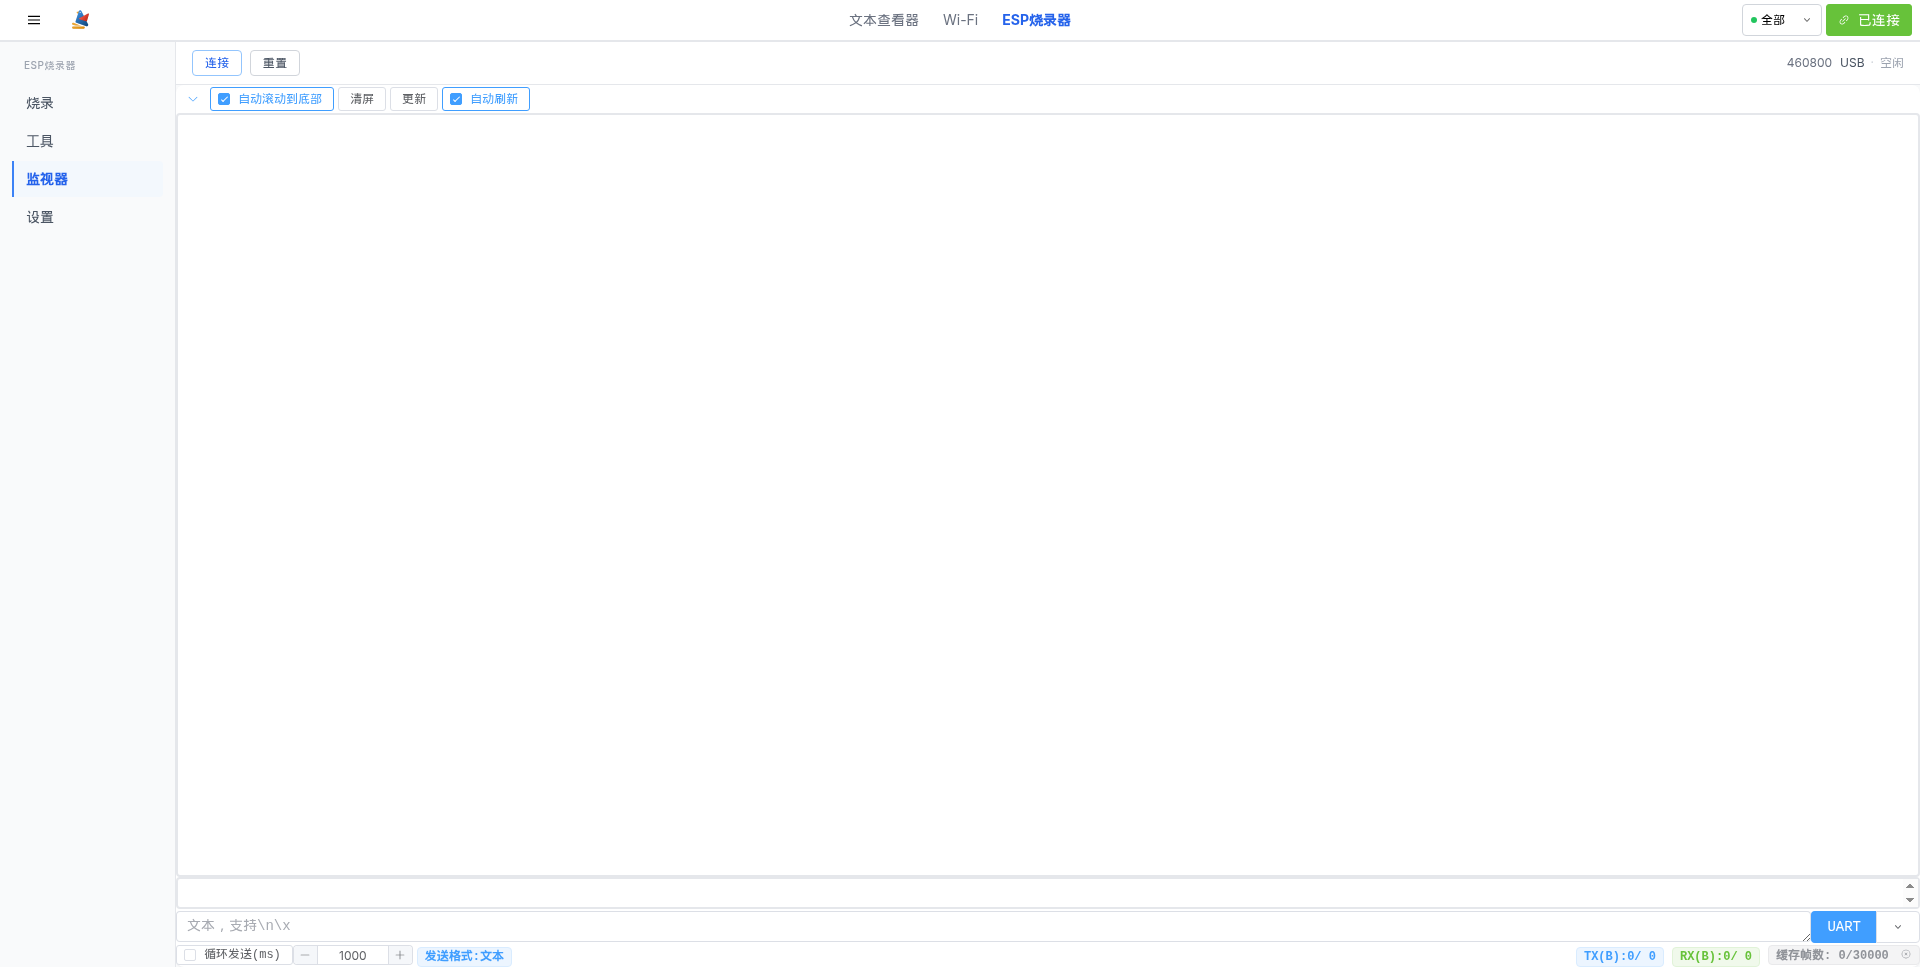Click the 发送格式:文本 tag
Screen dimensions: 1920x967
(x=464, y=956)
